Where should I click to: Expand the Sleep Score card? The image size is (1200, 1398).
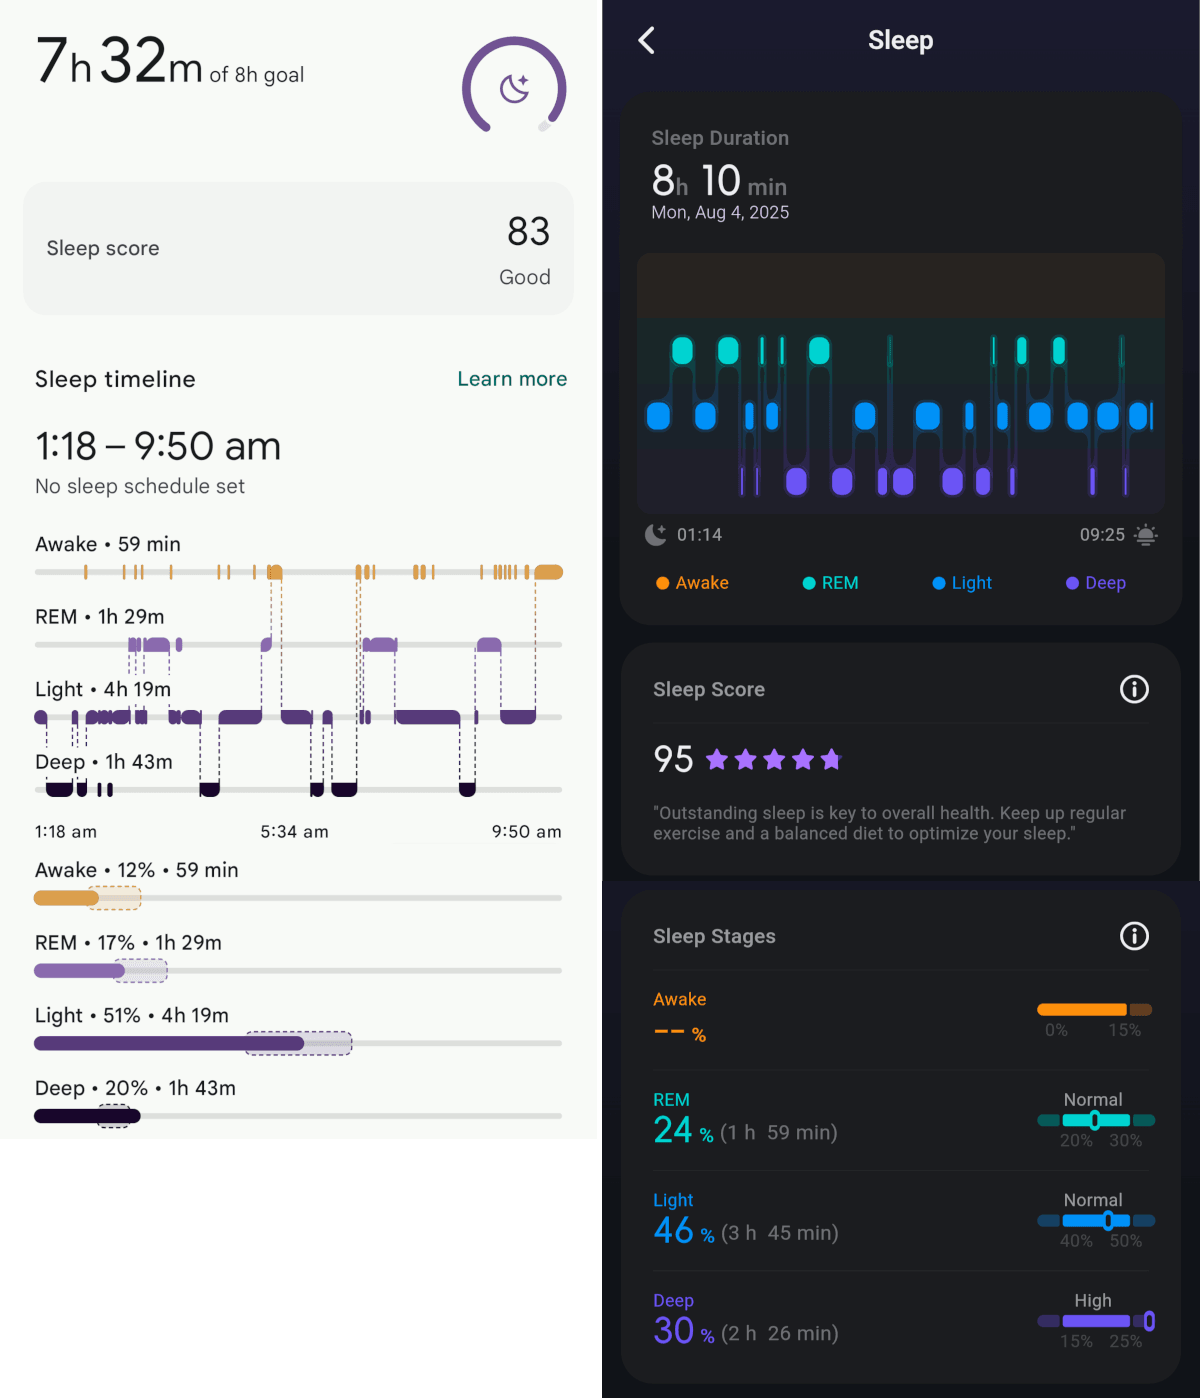[x=900, y=760]
